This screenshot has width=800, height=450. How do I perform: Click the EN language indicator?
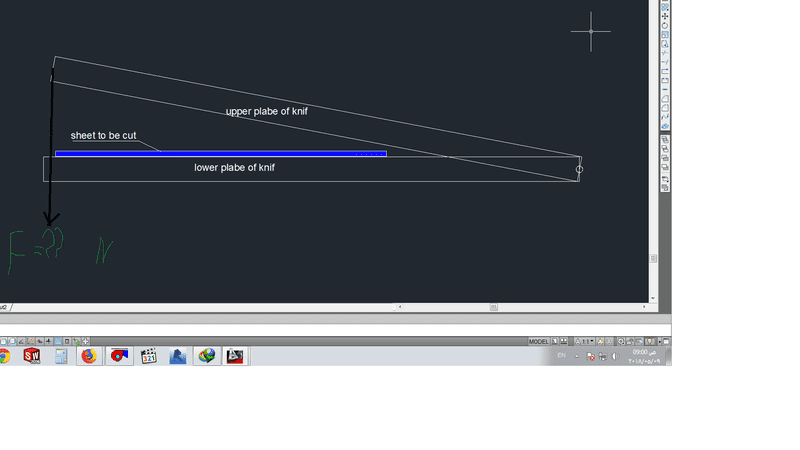pos(562,355)
